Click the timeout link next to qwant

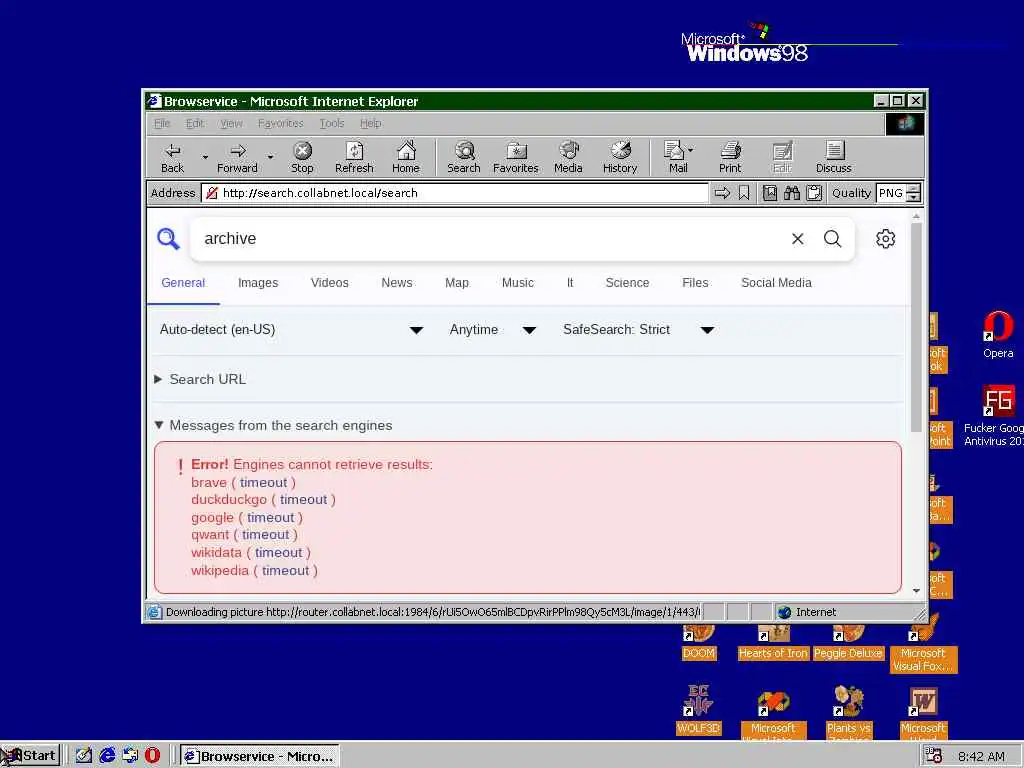tap(266, 535)
